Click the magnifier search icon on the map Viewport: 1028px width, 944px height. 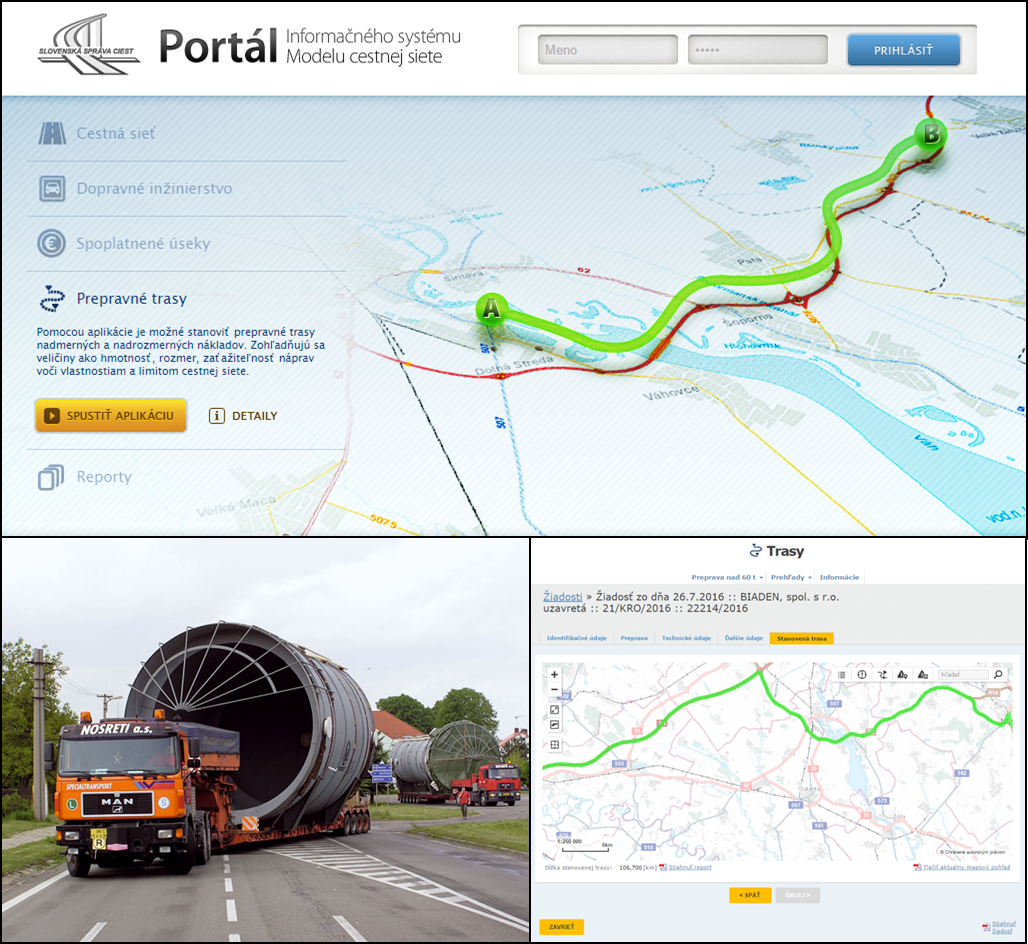click(998, 675)
